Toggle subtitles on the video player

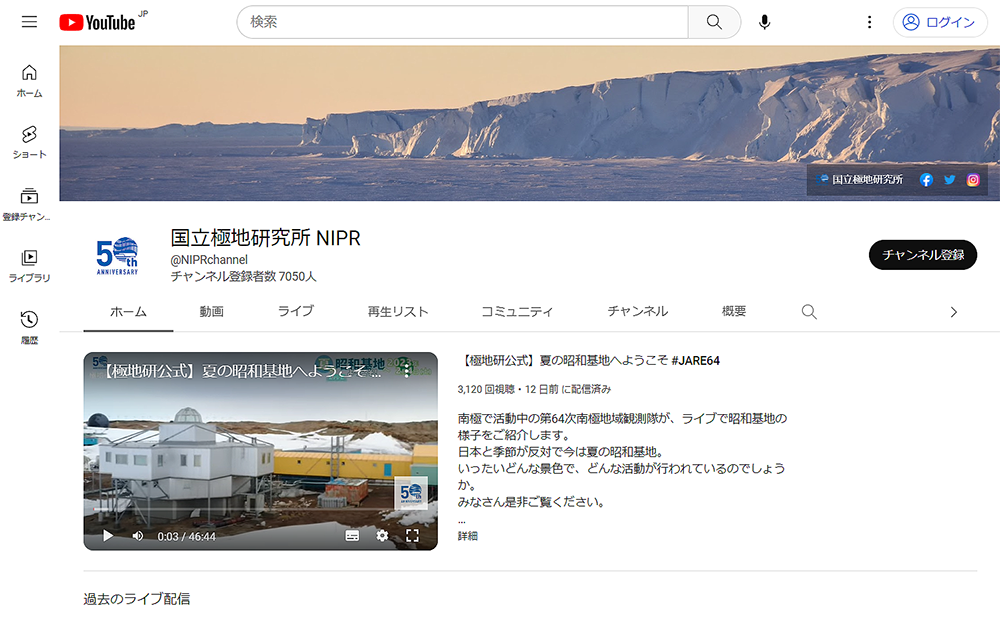click(352, 536)
